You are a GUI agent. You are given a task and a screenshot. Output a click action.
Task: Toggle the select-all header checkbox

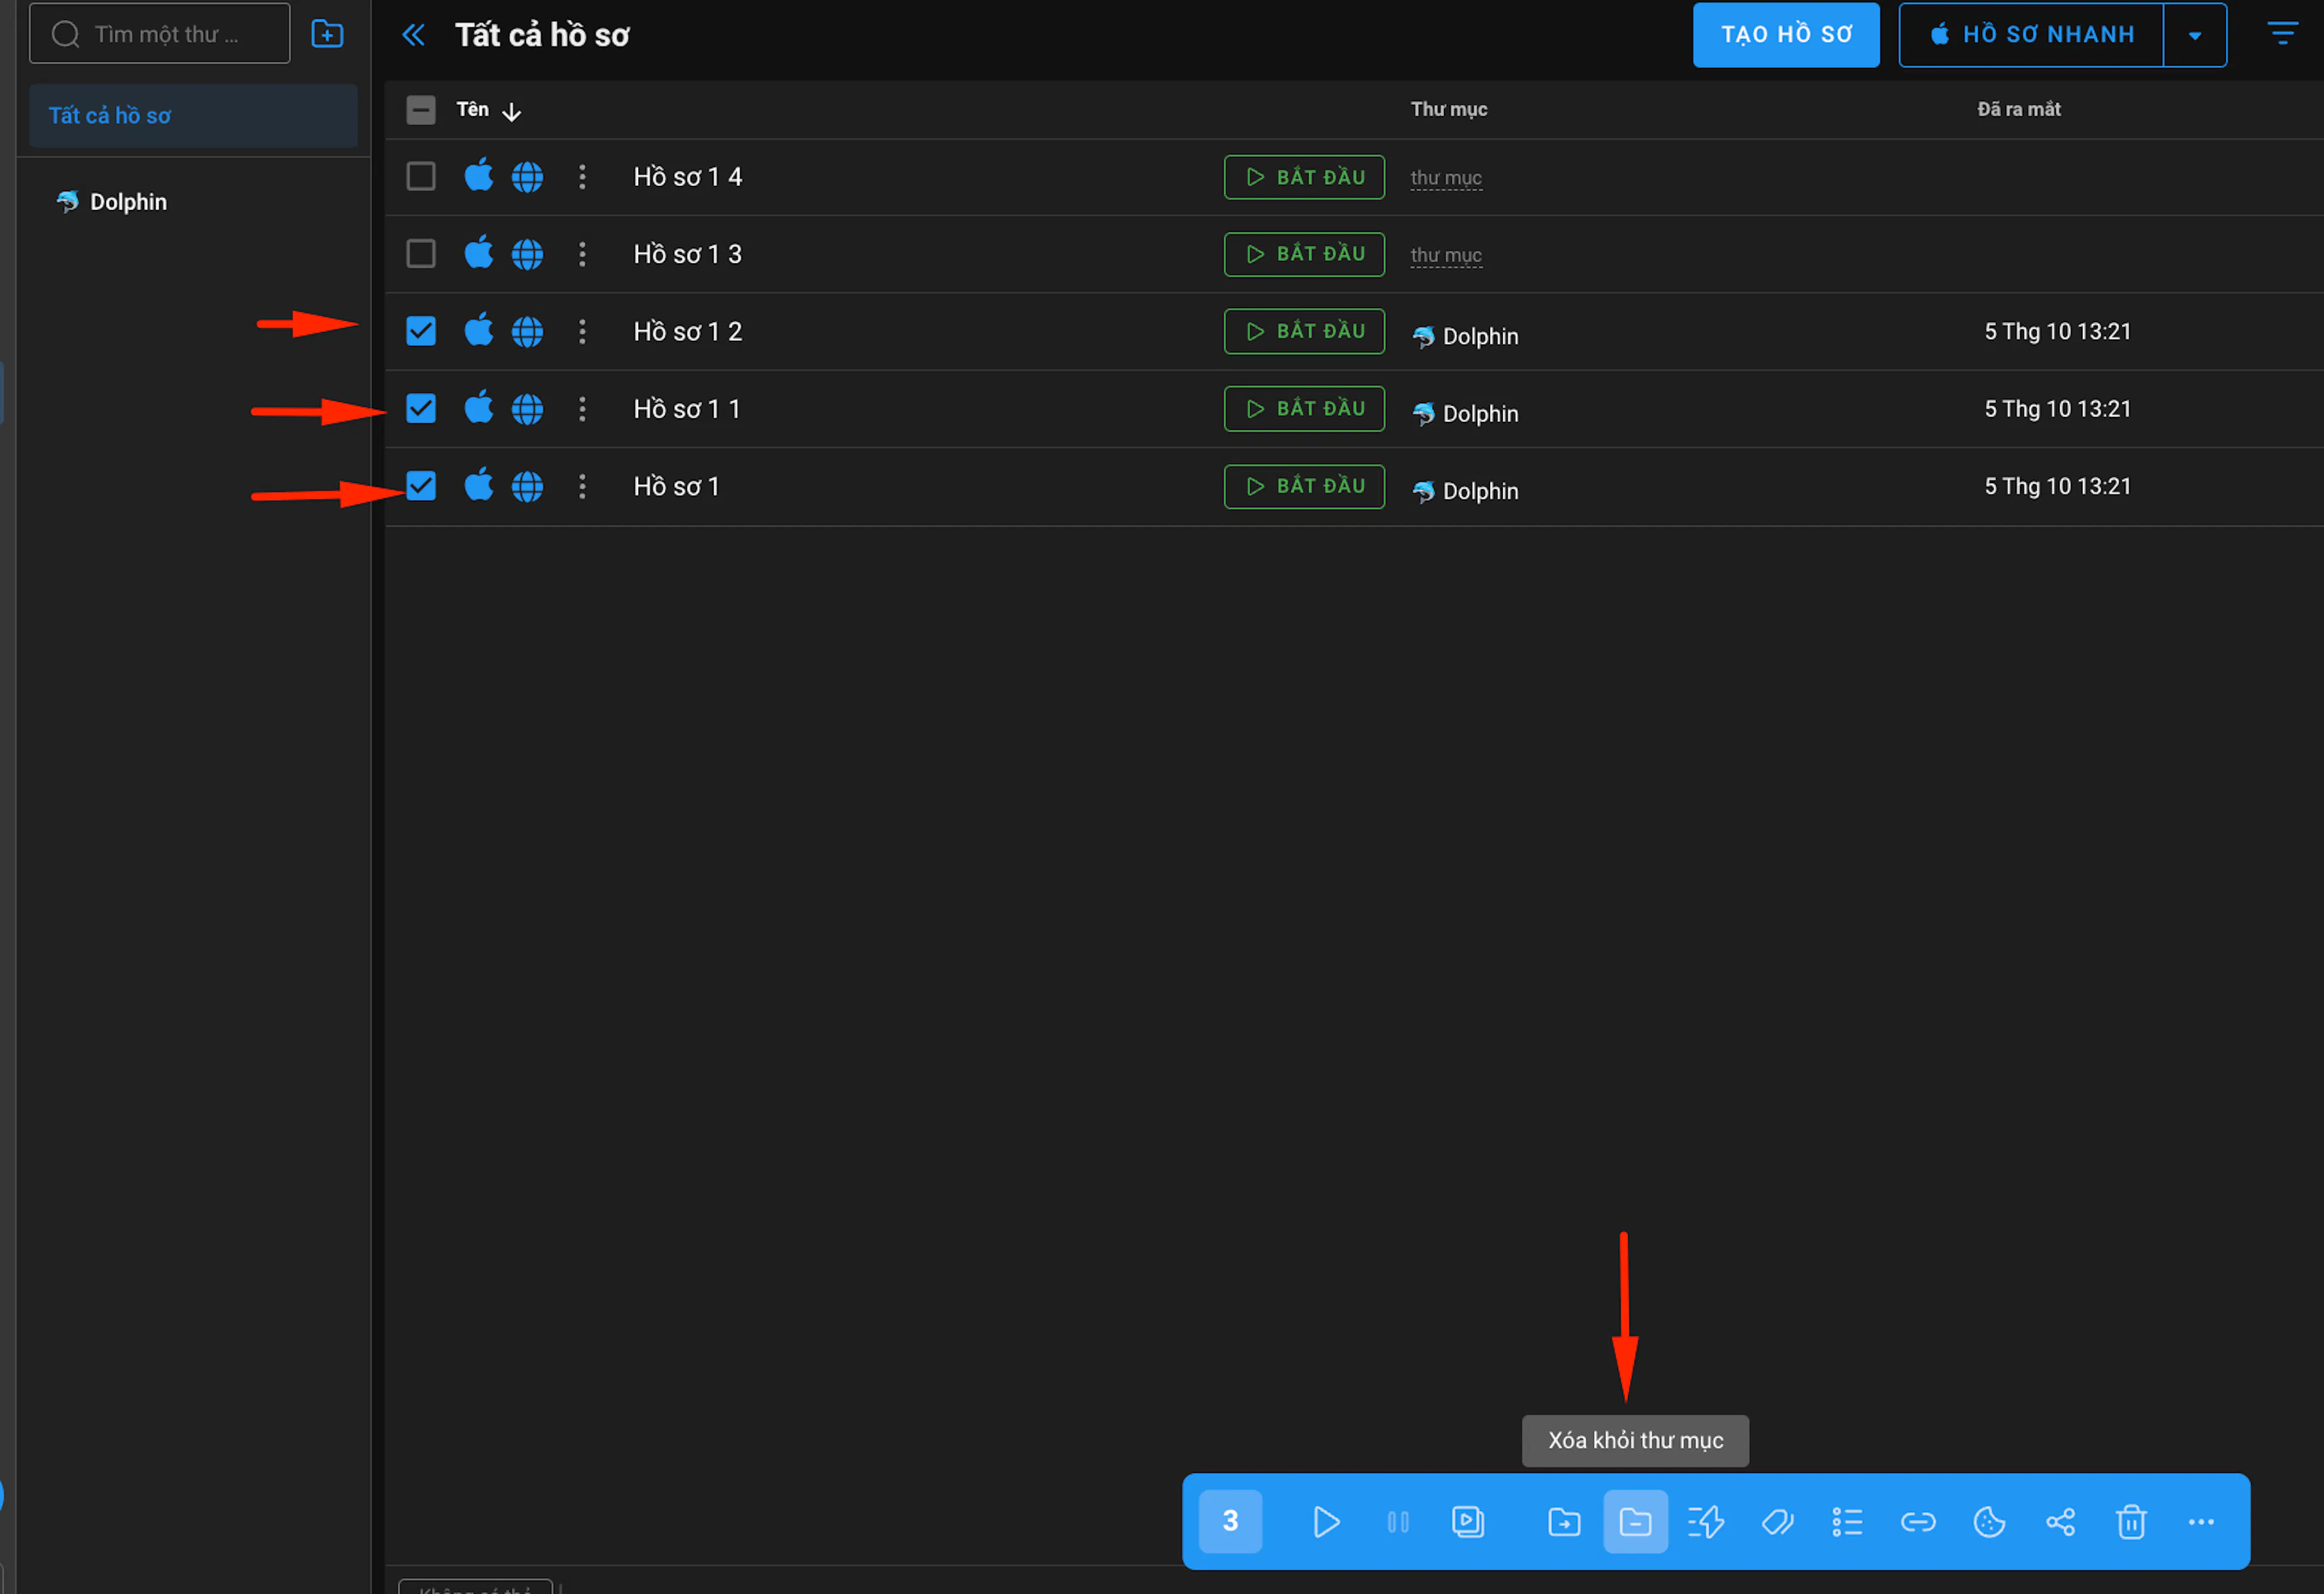(x=421, y=109)
